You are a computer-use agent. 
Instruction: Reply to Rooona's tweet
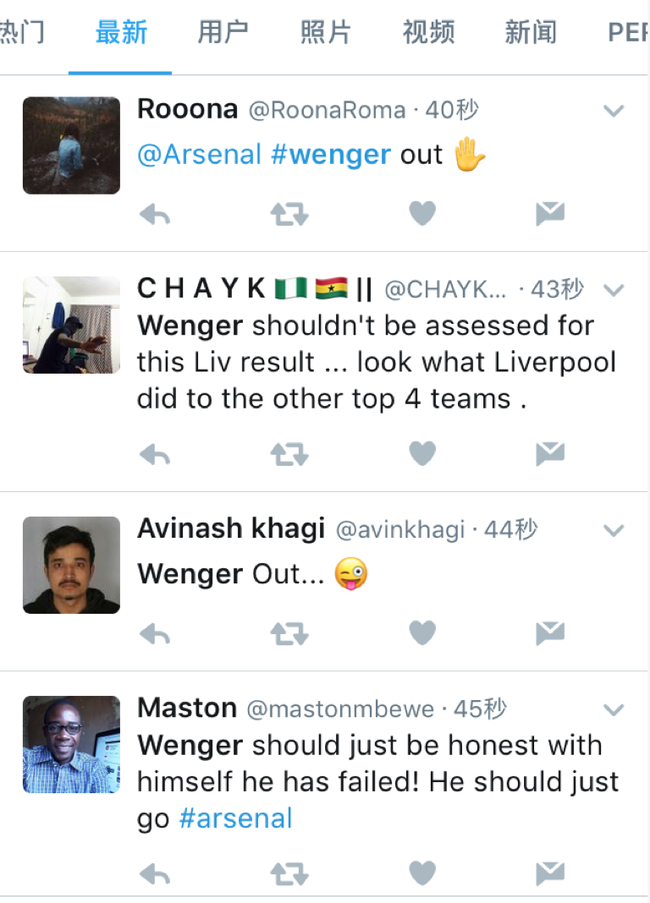(155, 213)
